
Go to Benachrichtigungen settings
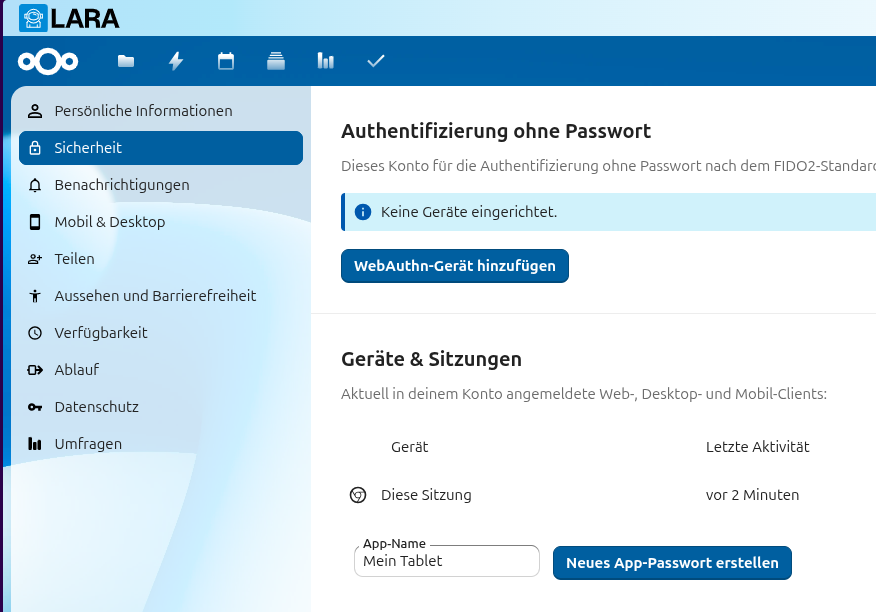coord(122,185)
